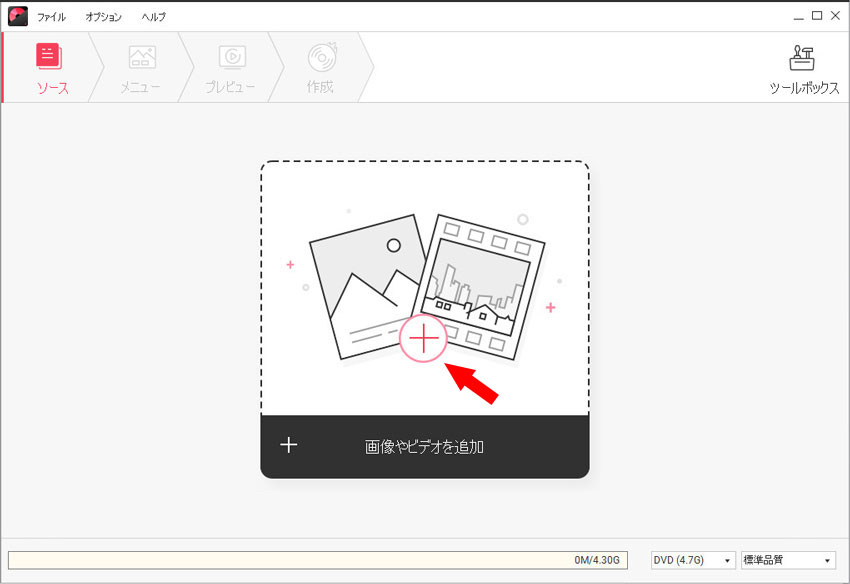Click the app logo icon in title bar

[17, 16]
